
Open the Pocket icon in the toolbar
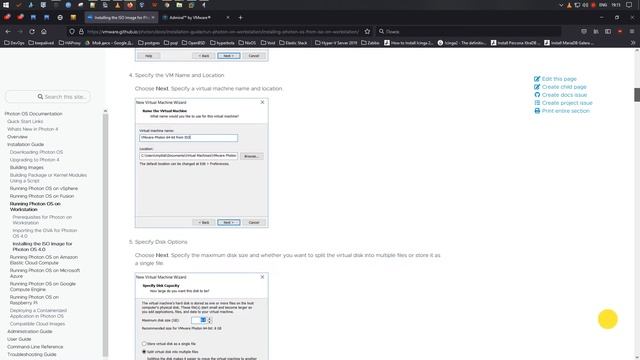click(x=584, y=31)
